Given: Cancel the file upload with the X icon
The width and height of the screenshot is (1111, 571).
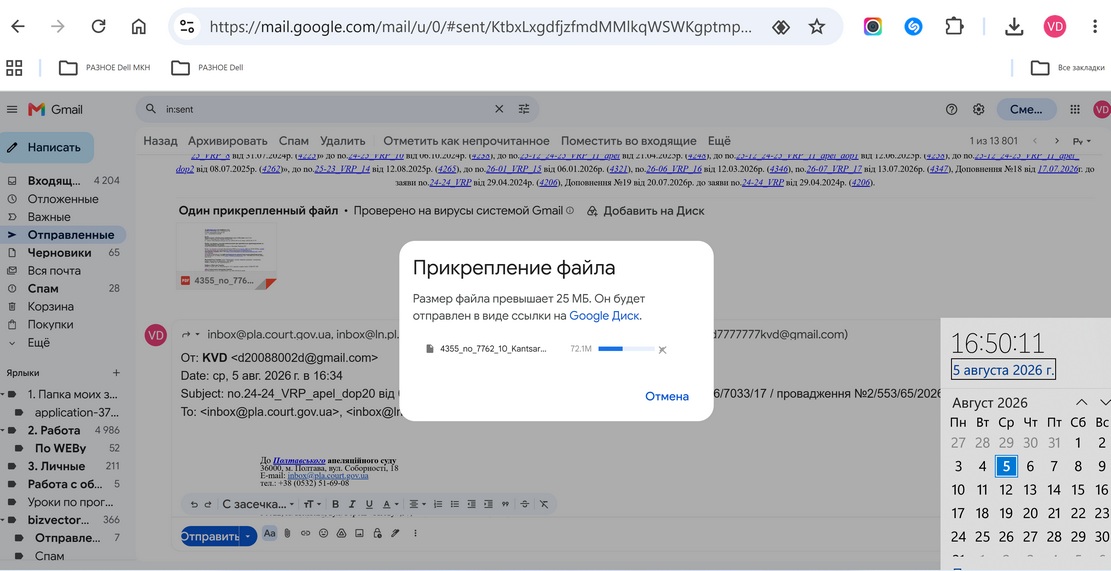Looking at the screenshot, I should tap(662, 349).
